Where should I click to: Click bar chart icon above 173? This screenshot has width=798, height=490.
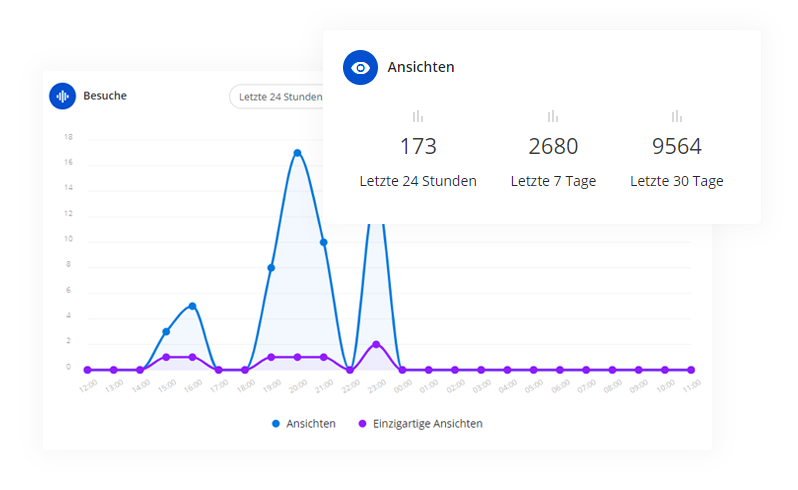click(x=418, y=116)
